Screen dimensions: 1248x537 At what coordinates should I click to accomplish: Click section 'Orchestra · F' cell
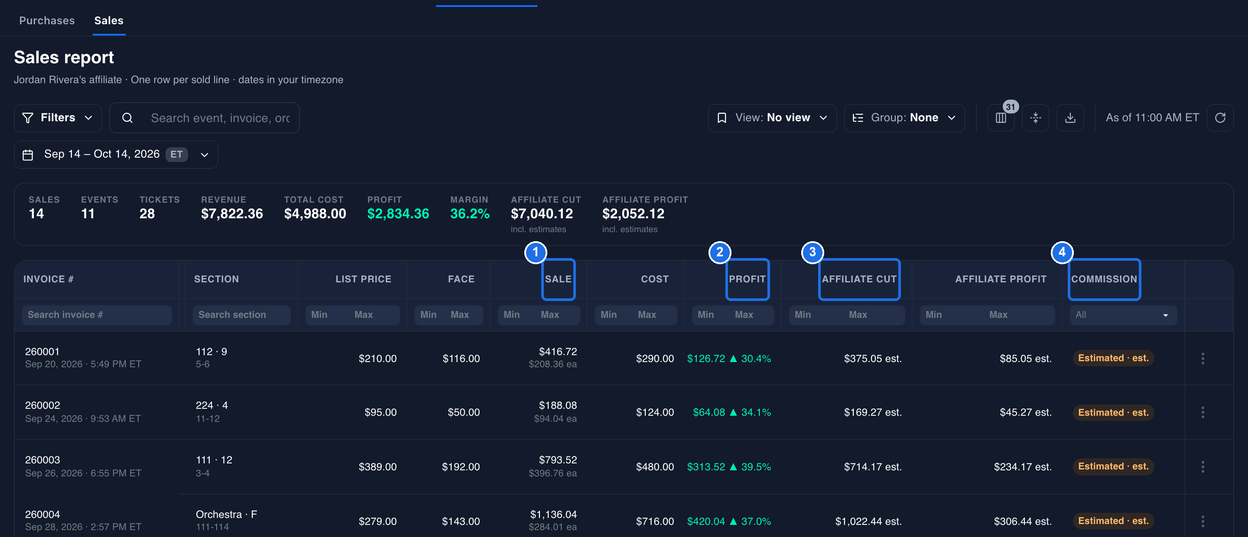pos(227,514)
